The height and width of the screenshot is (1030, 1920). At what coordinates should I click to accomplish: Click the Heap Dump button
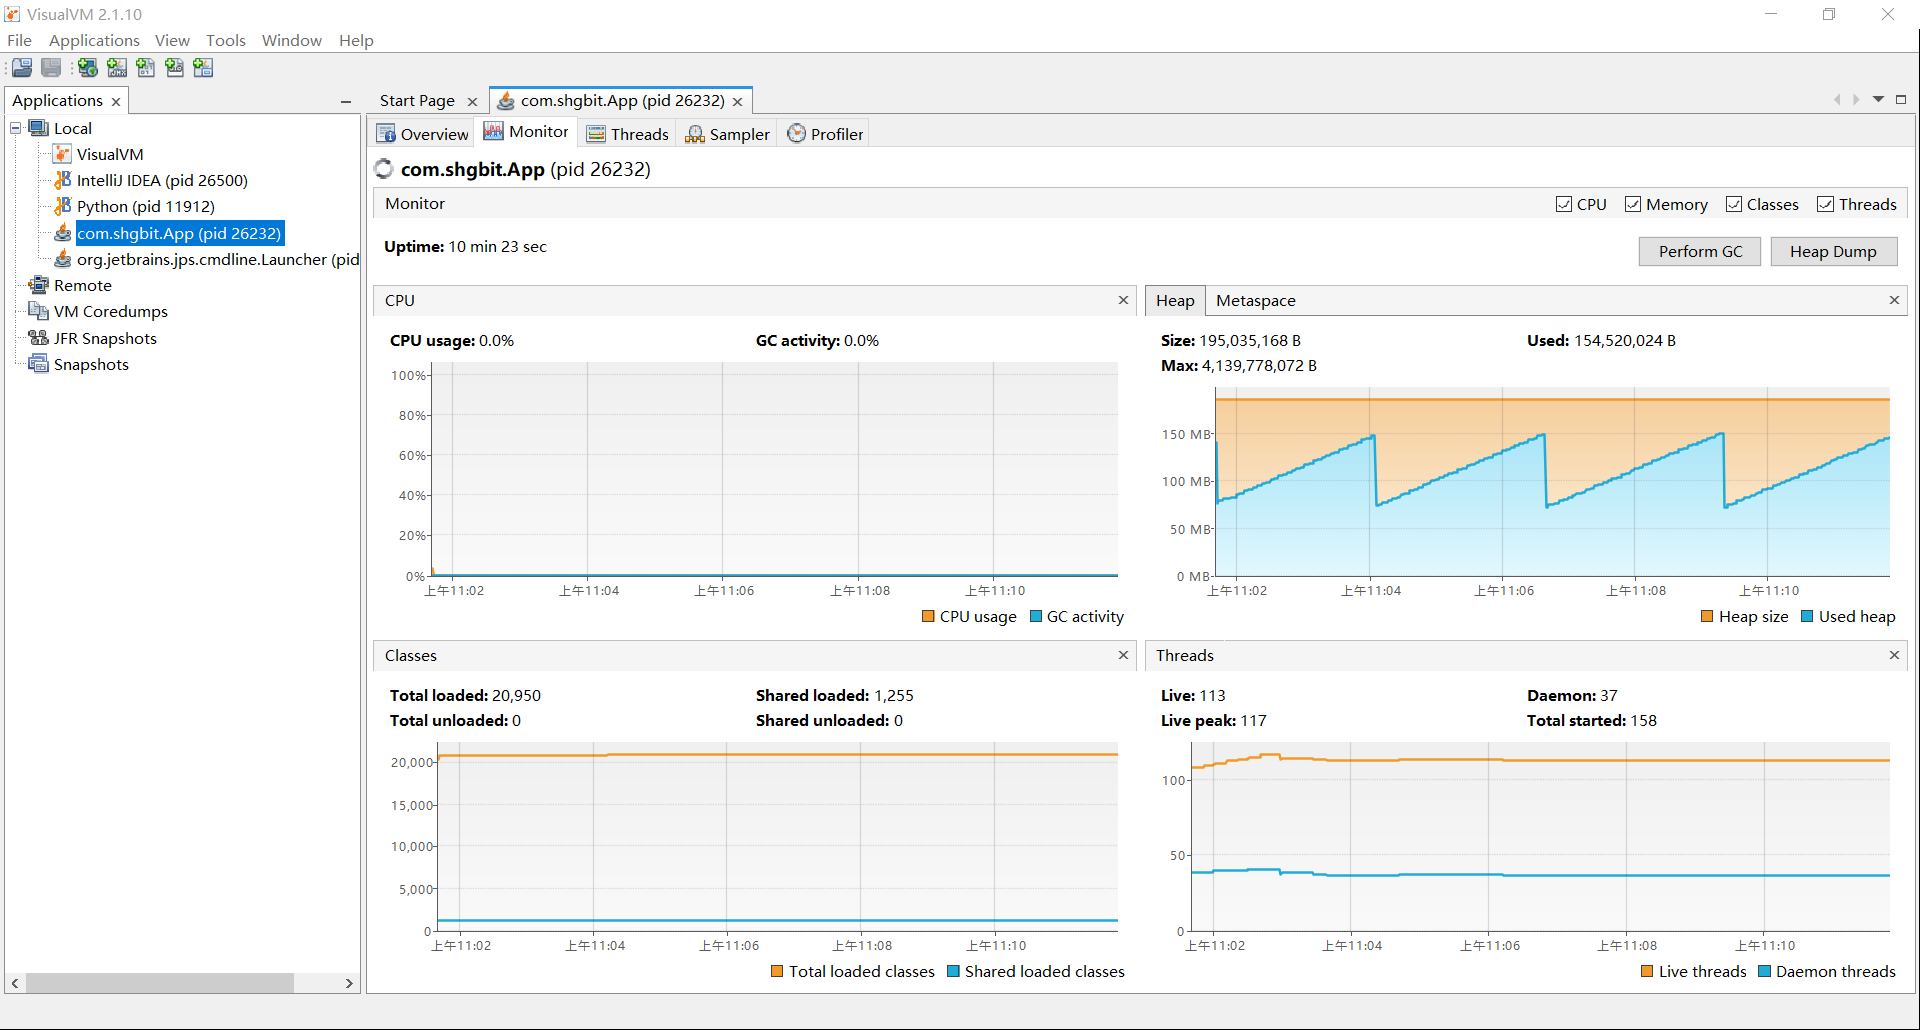1833,251
